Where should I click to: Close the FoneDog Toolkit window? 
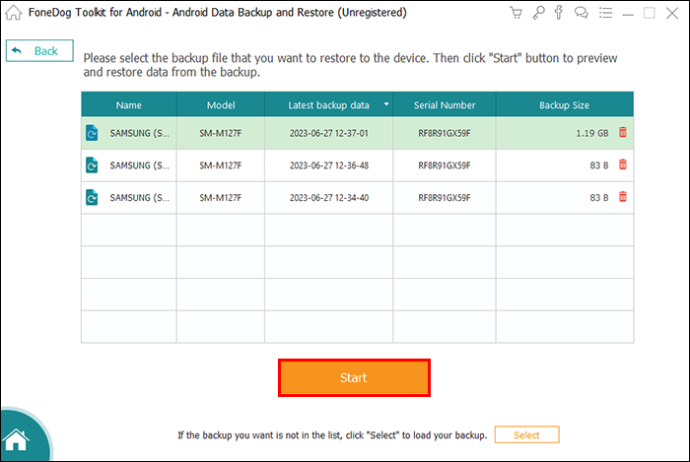672,13
